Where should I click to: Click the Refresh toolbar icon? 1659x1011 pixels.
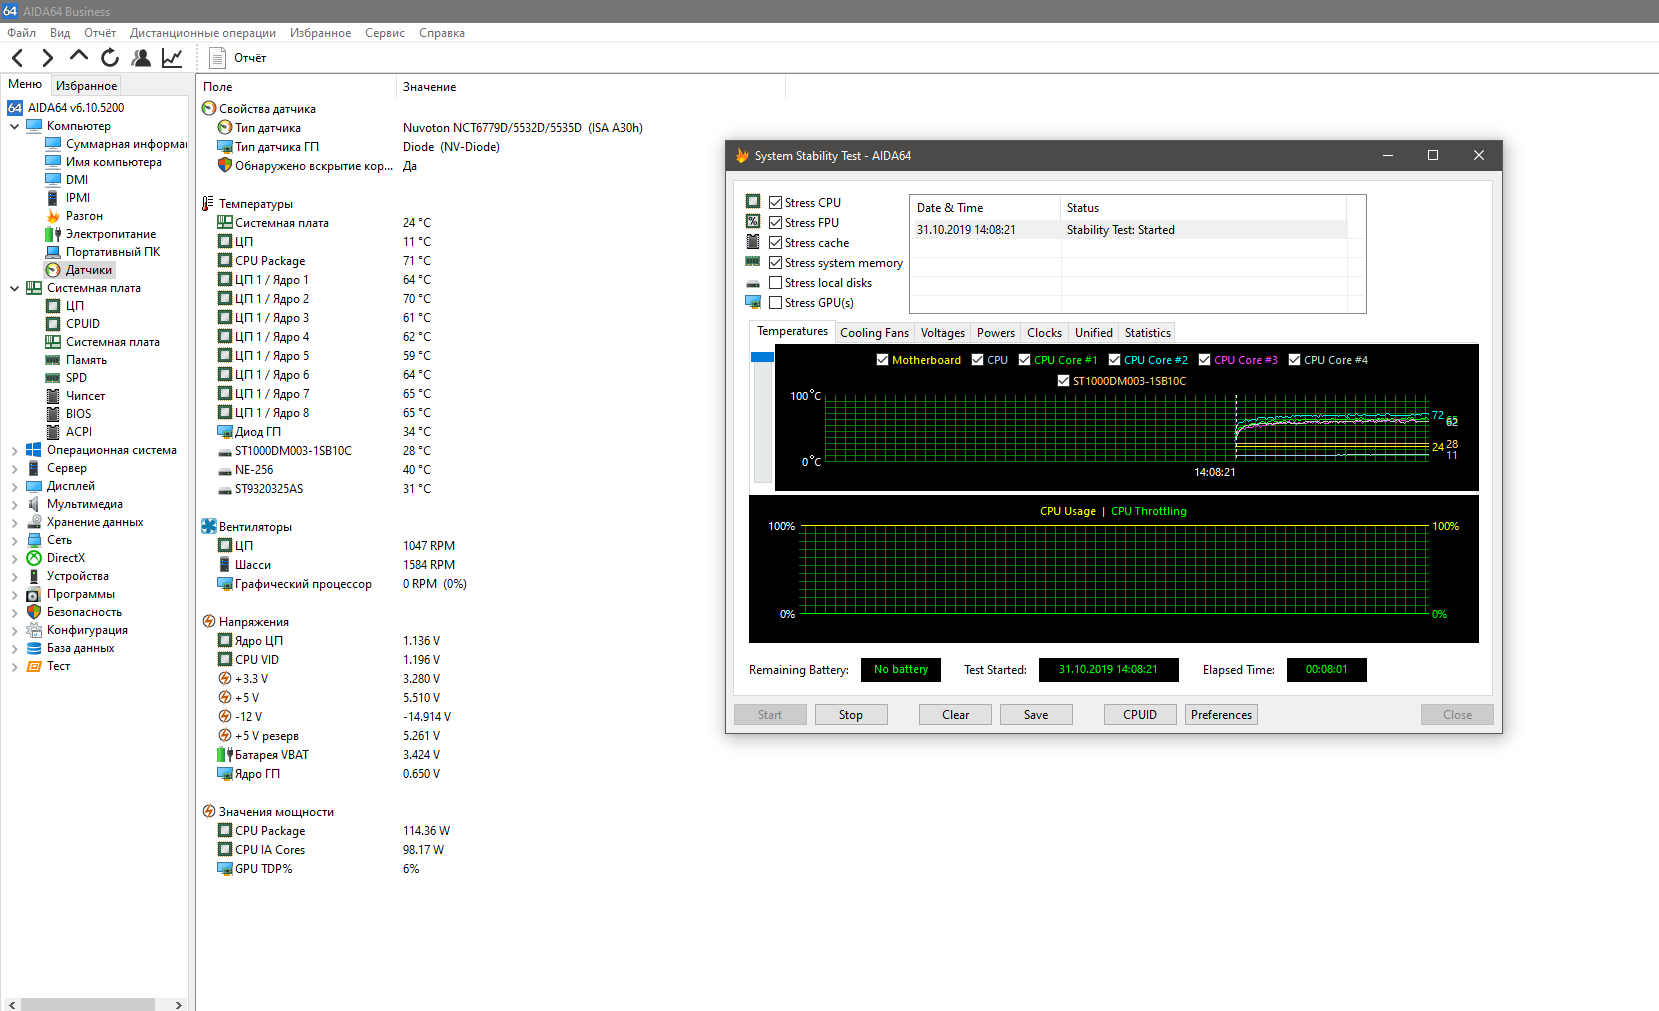(x=110, y=58)
